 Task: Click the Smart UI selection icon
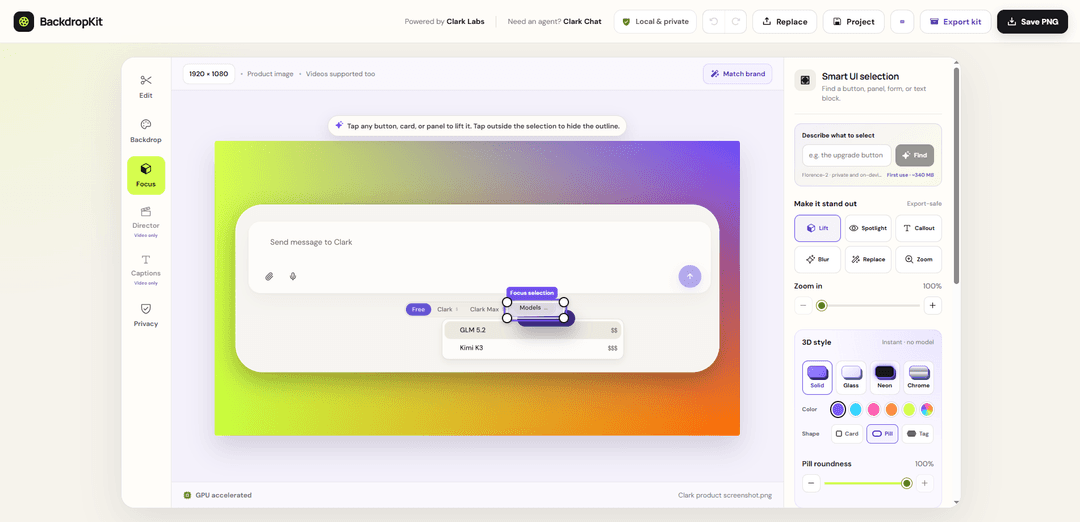(805, 80)
